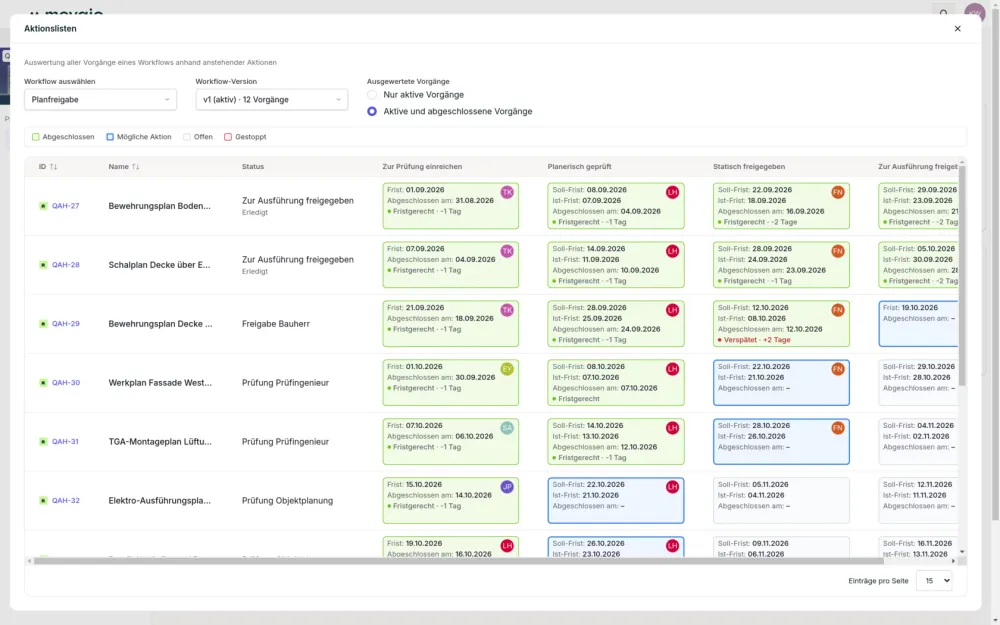Viewport: 1000px width, 625px height.
Task: Open the QAH-29 link
Action: pyautogui.click(x=66, y=324)
